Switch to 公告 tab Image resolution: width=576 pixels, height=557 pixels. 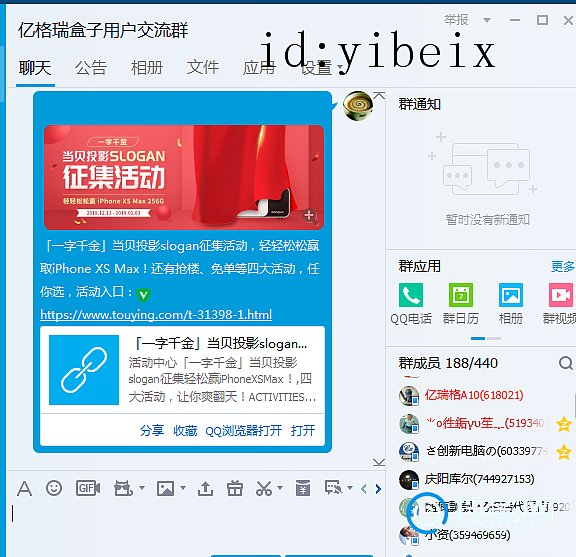click(91, 68)
